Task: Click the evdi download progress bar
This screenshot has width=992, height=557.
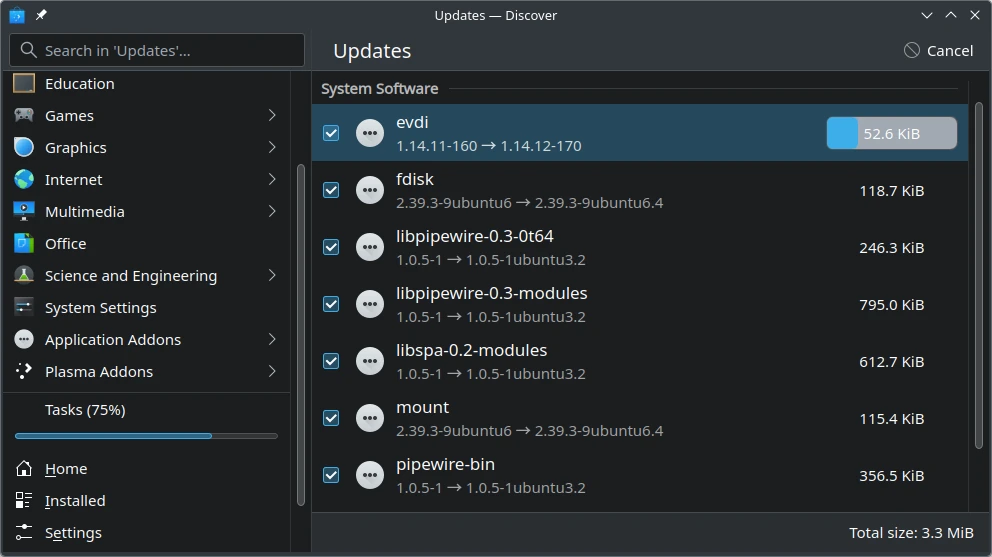Action: [x=891, y=133]
